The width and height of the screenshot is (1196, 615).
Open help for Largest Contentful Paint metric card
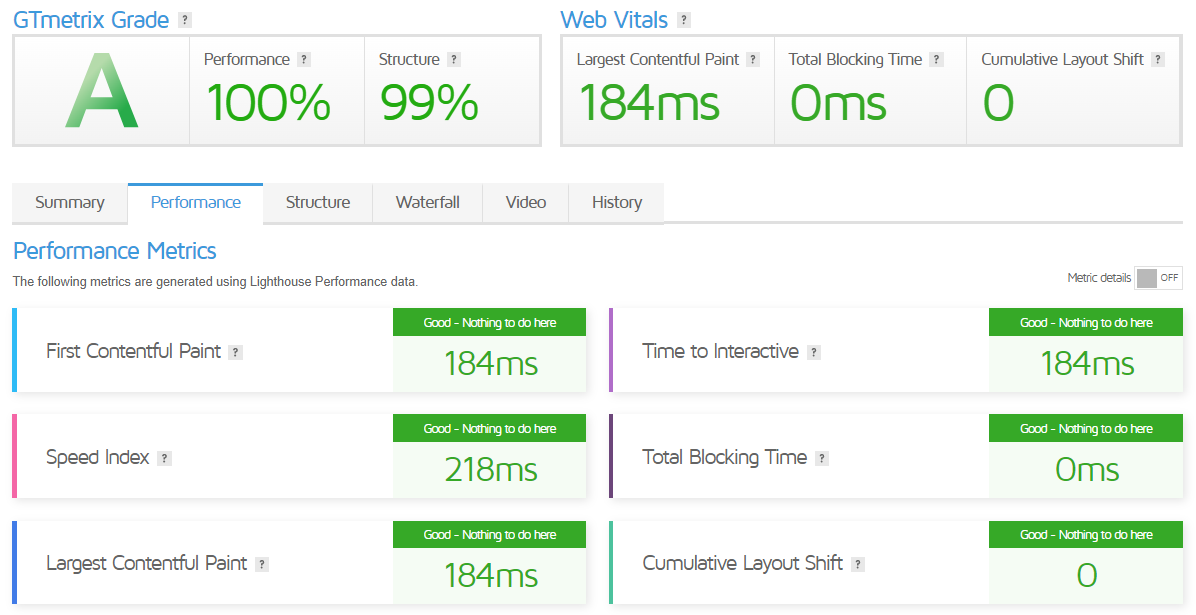(x=262, y=565)
